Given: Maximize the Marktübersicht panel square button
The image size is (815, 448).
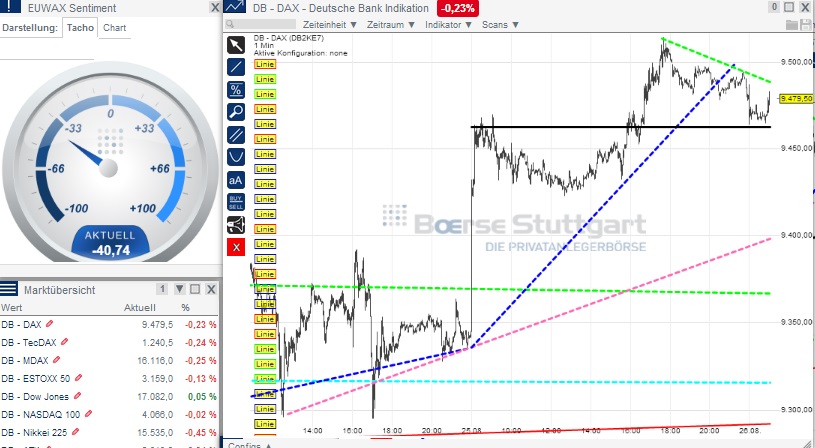Looking at the screenshot, I should (x=195, y=289).
